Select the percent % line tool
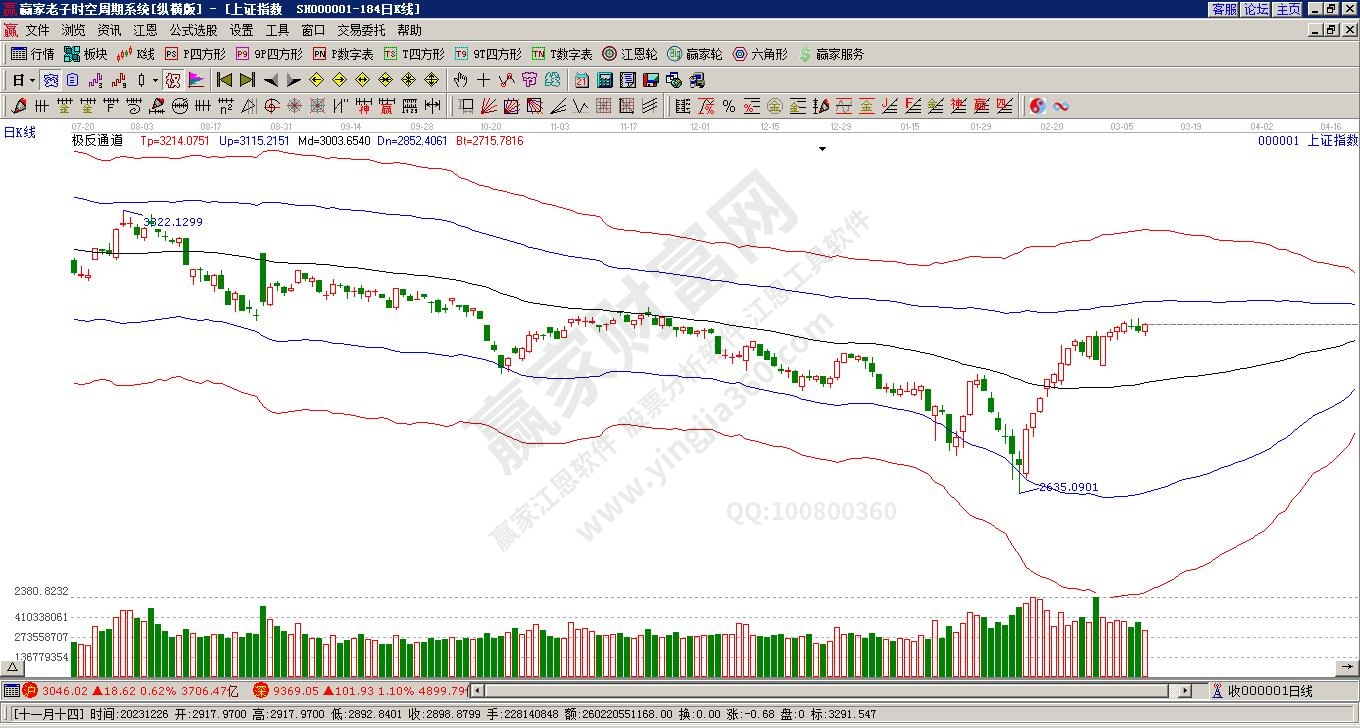Screen dimensions: 1360x728 pos(729,106)
